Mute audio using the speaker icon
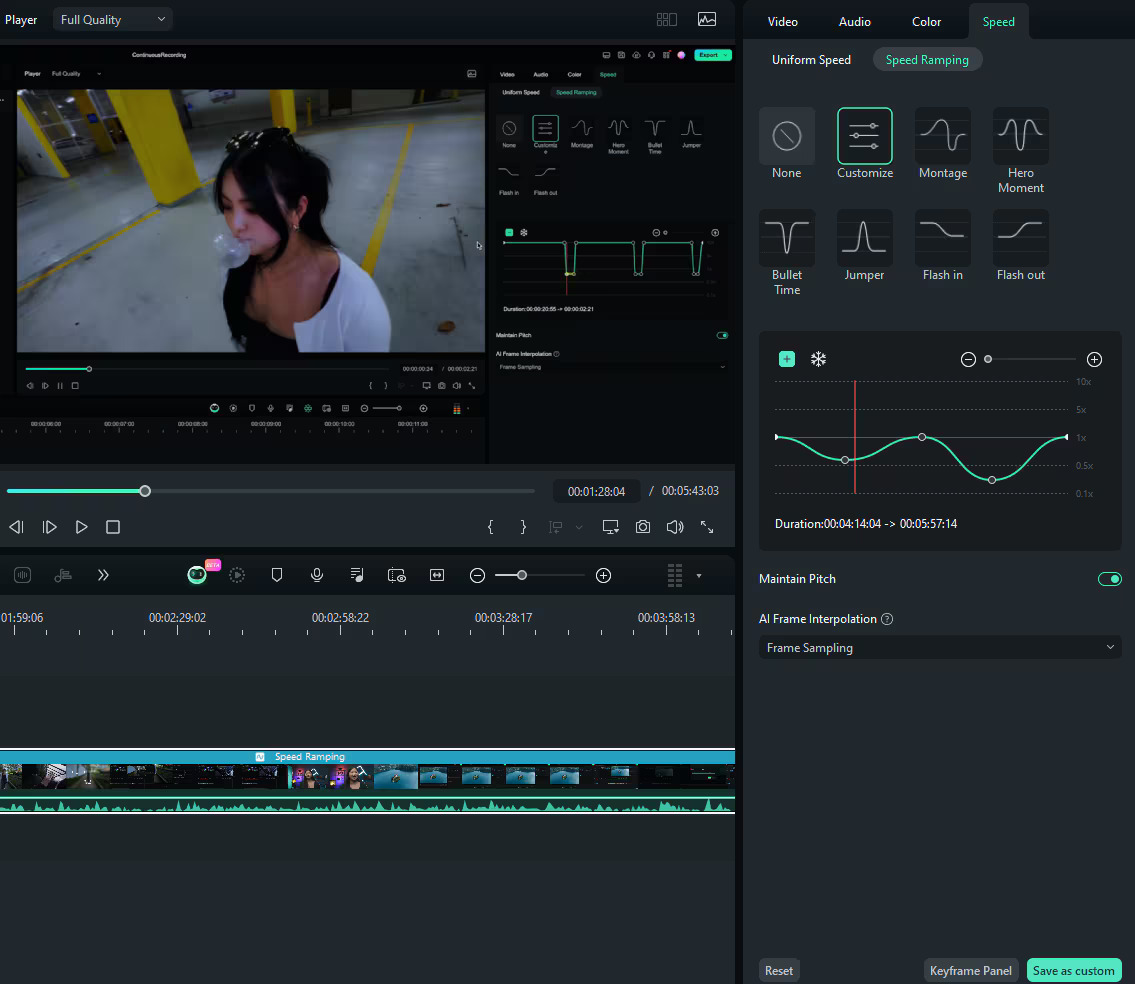 coord(675,526)
